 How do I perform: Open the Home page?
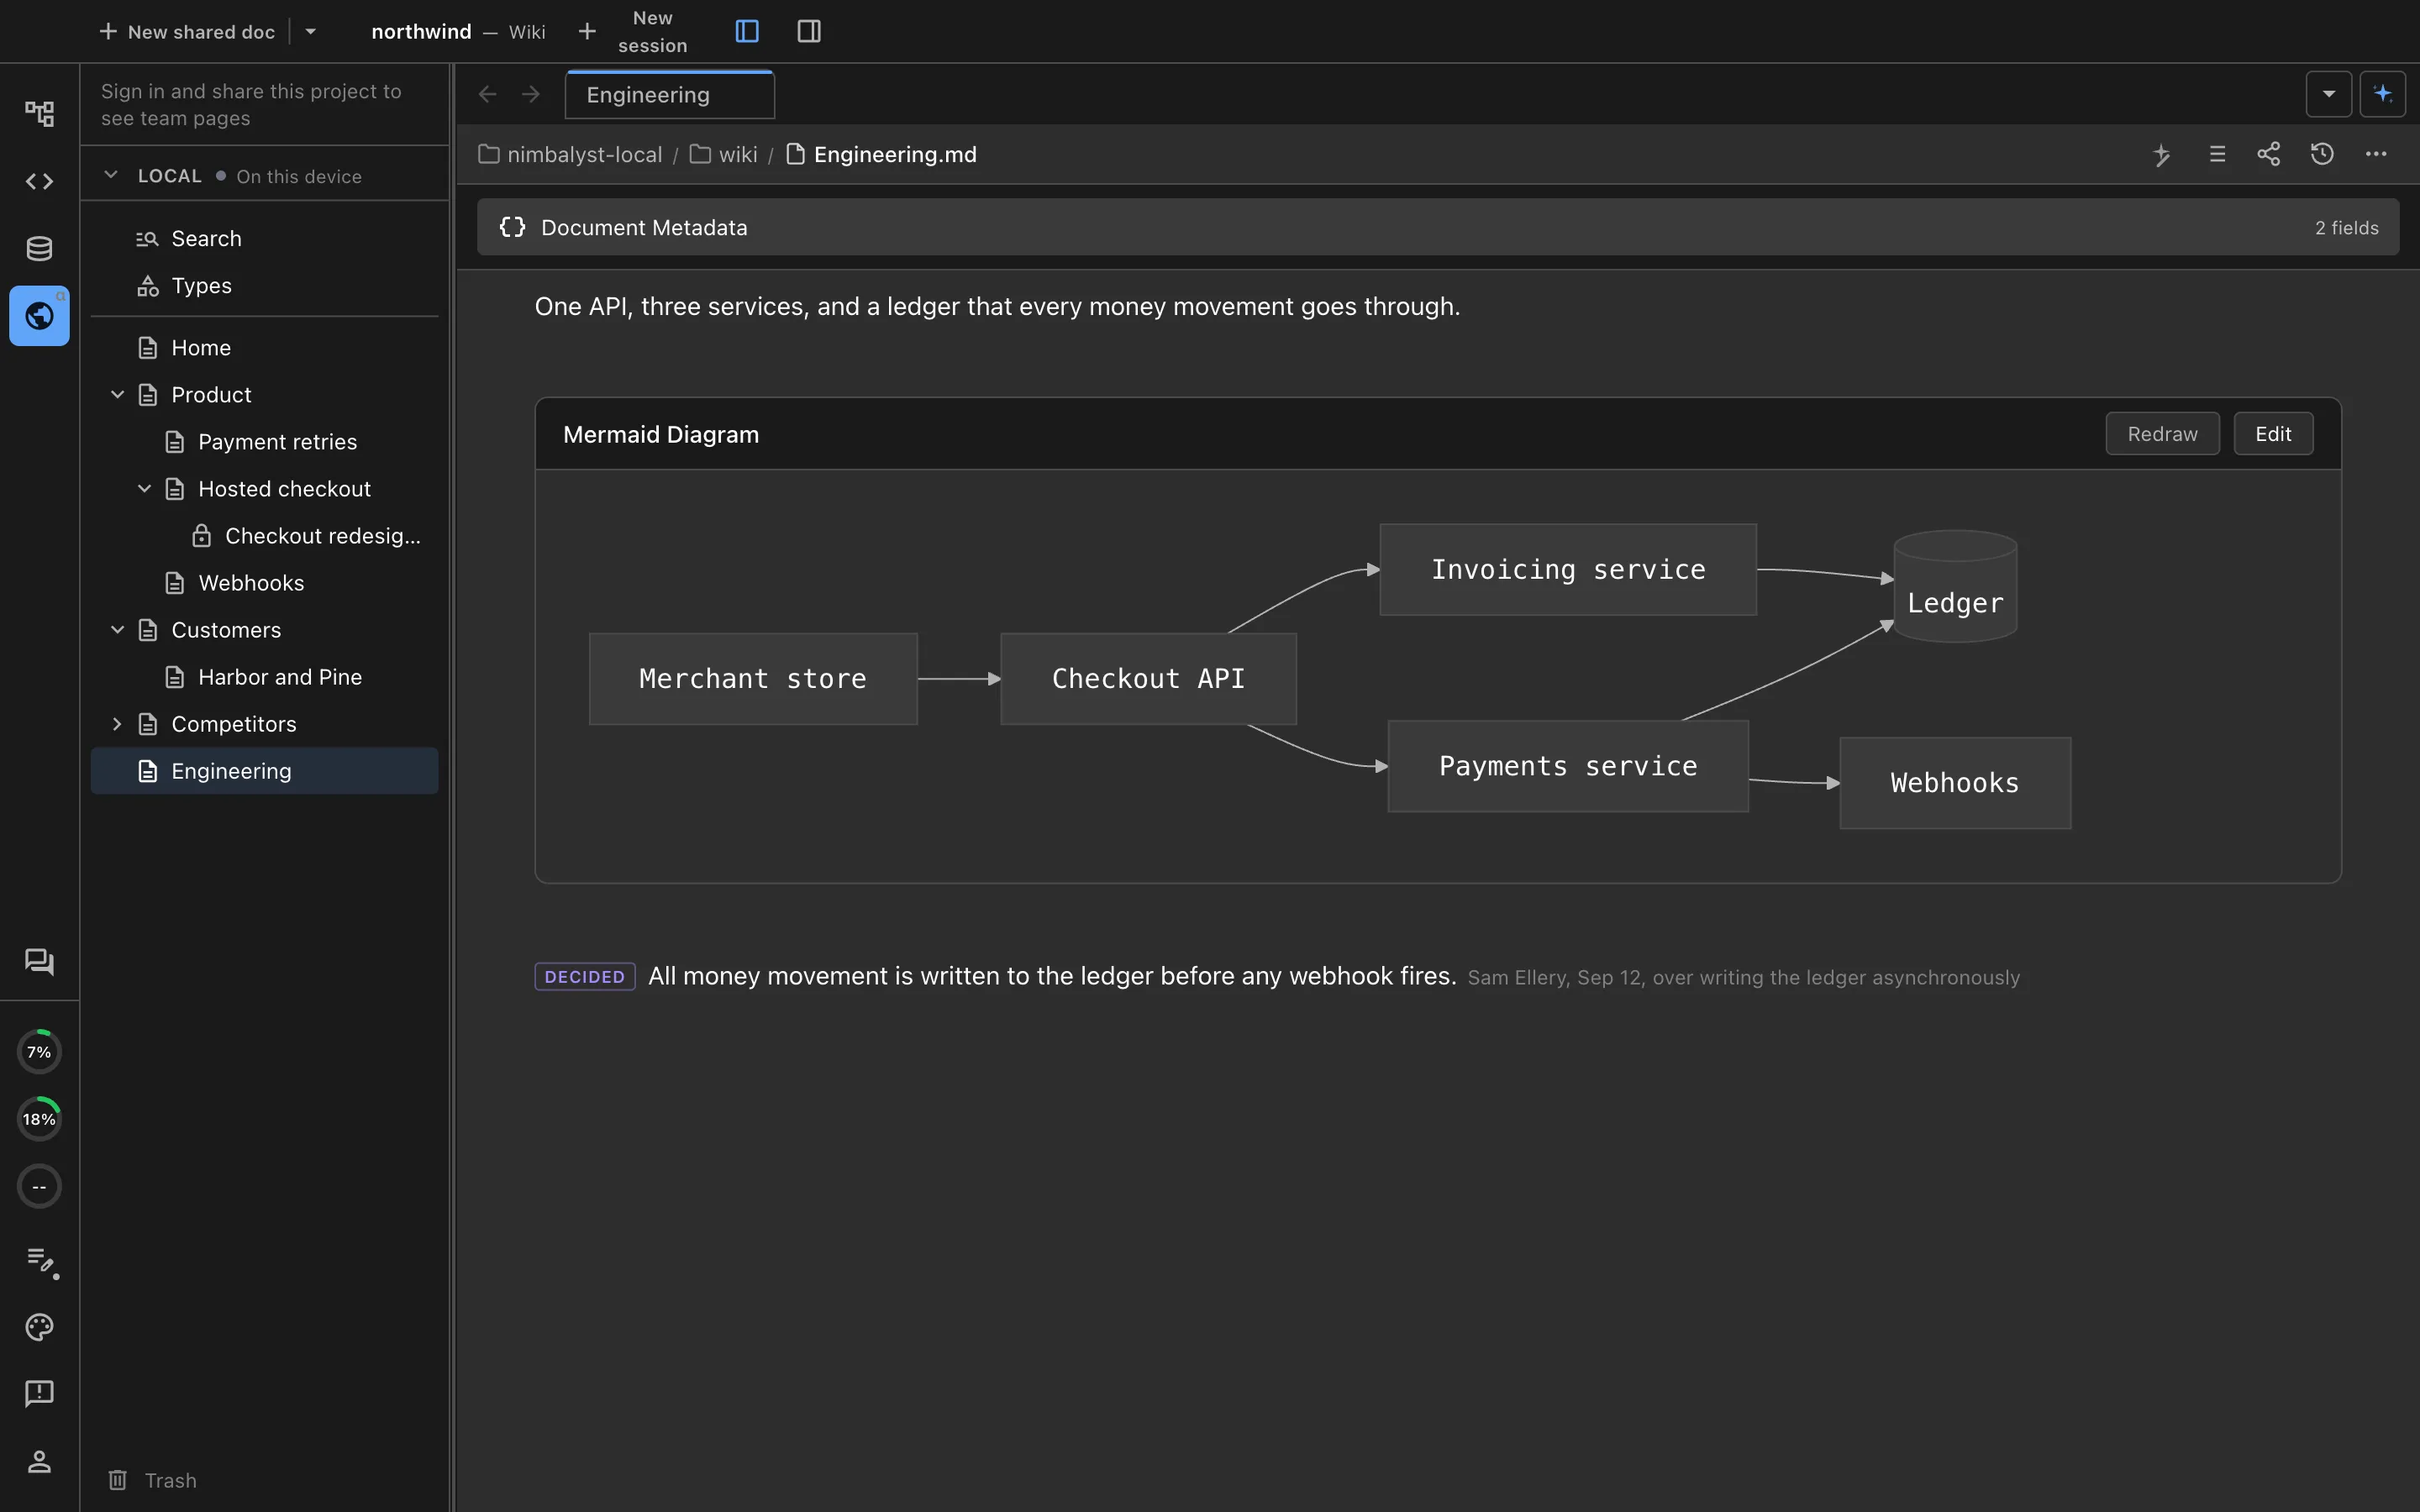(264, 348)
